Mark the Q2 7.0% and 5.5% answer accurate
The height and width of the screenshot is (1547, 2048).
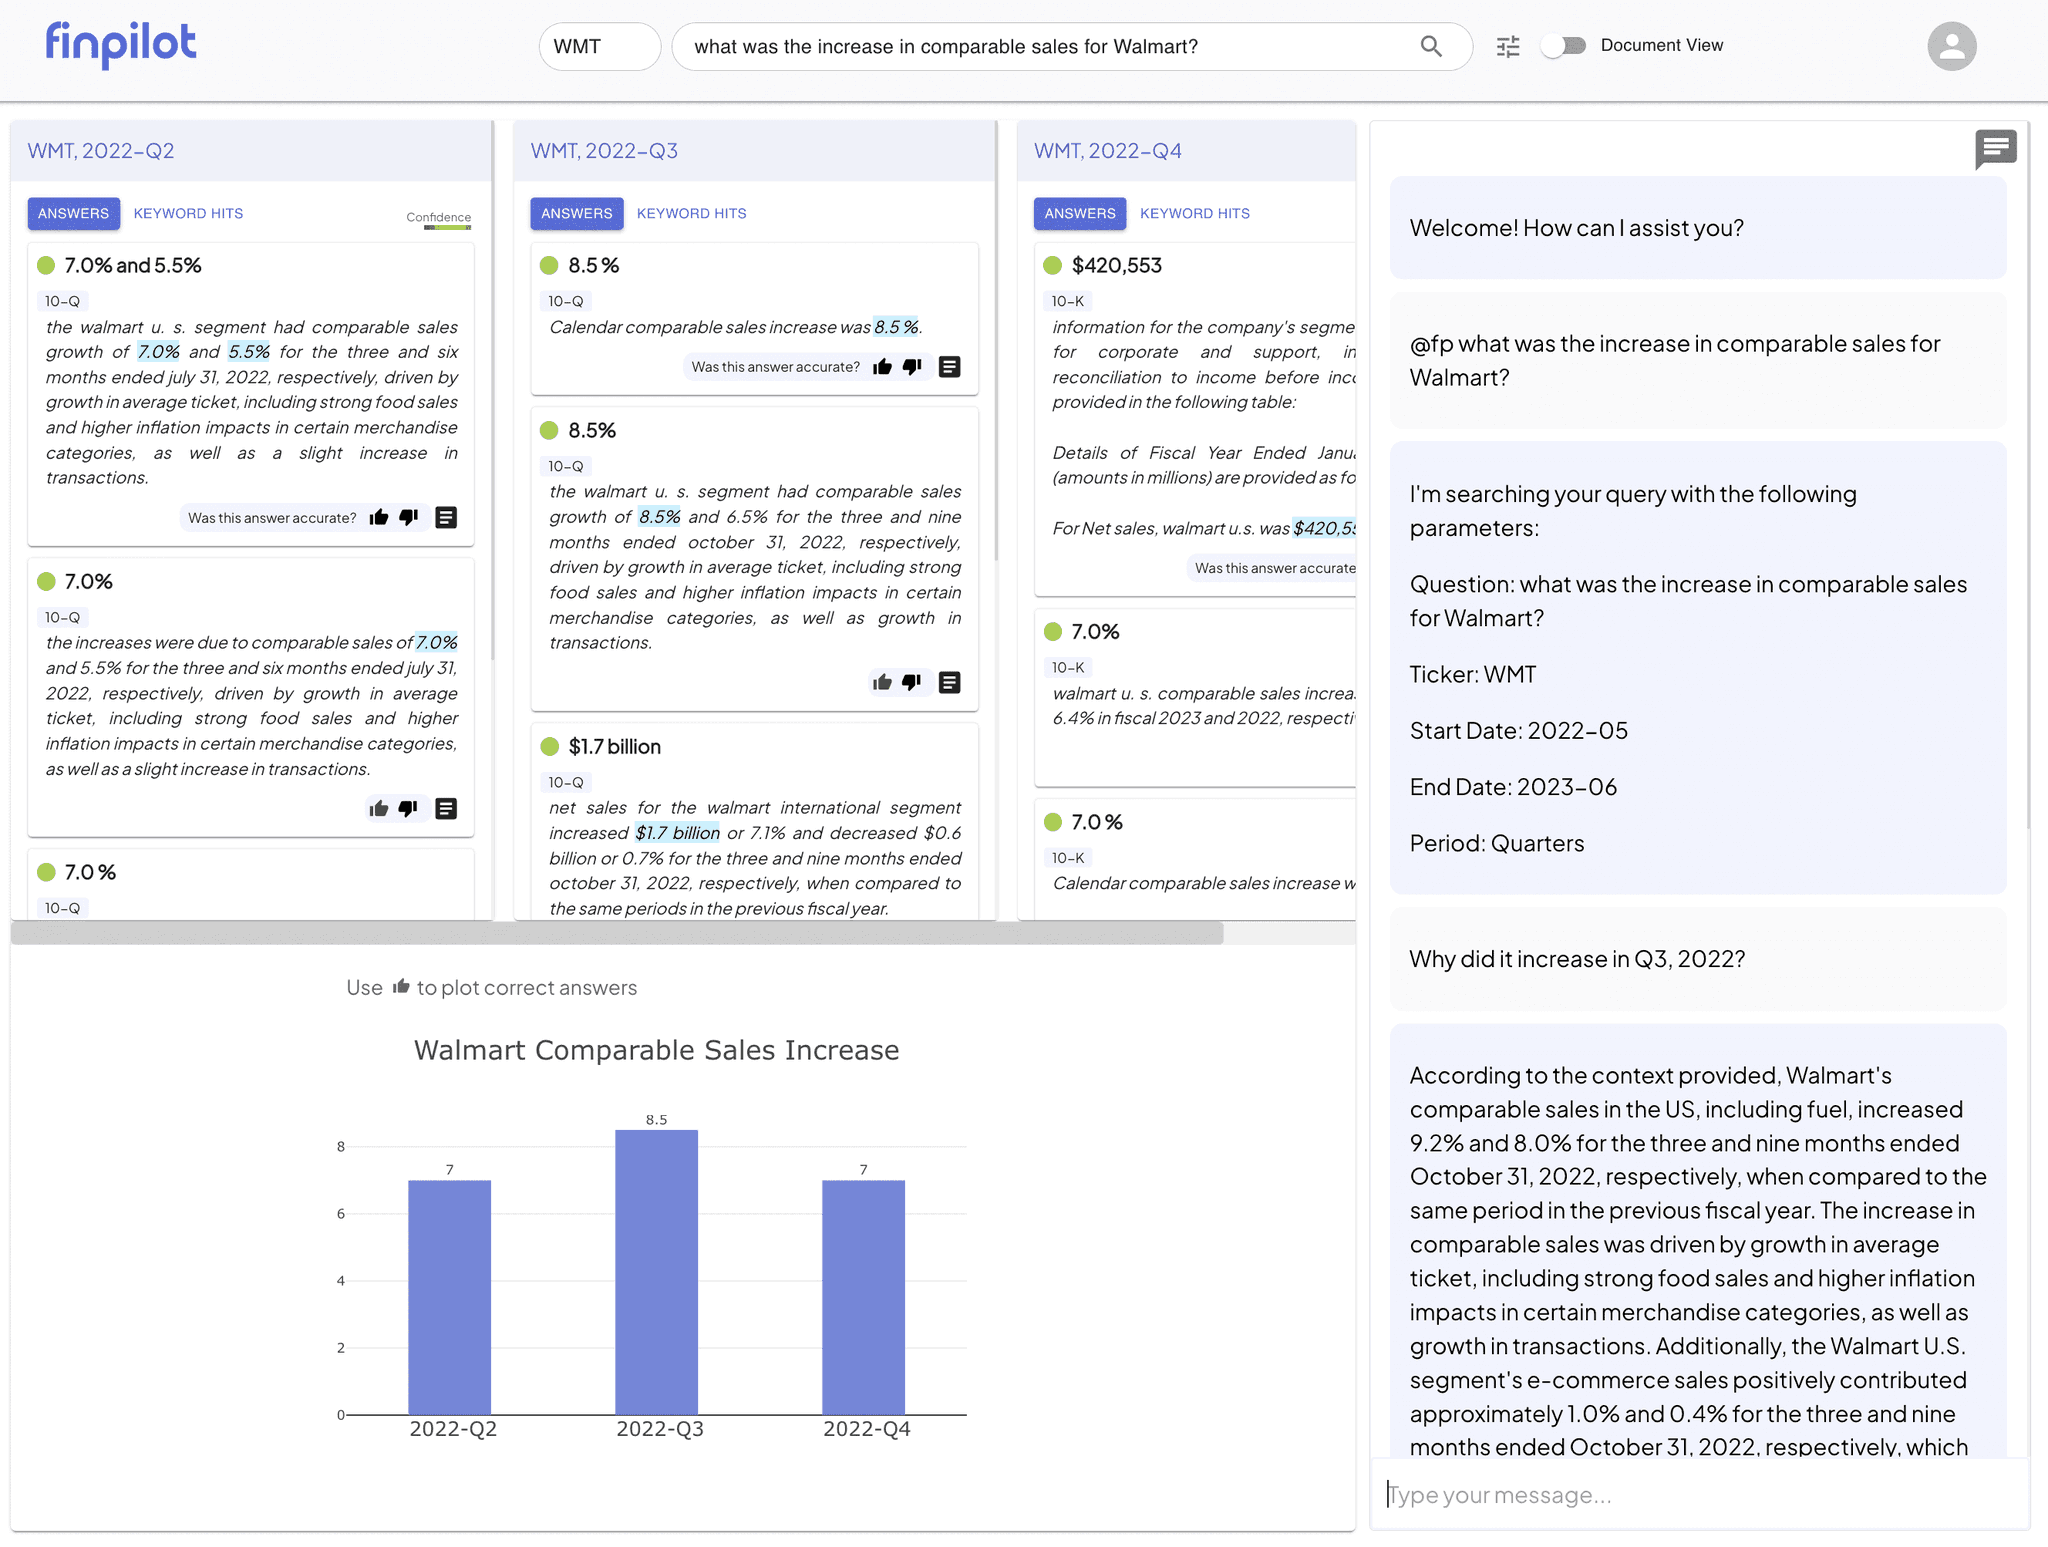tap(378, 517)
